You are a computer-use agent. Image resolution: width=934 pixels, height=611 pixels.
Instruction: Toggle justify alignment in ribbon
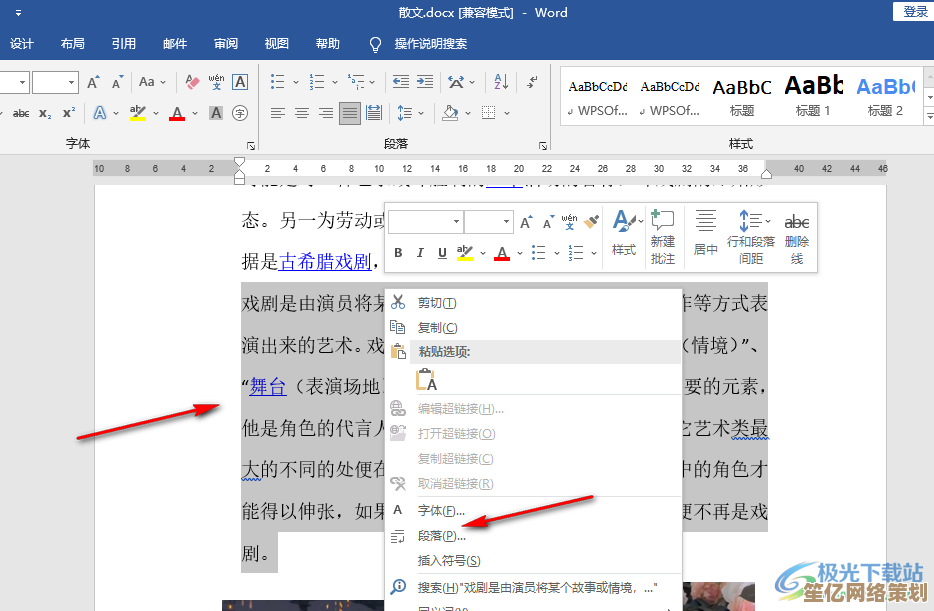coord(350,113)
